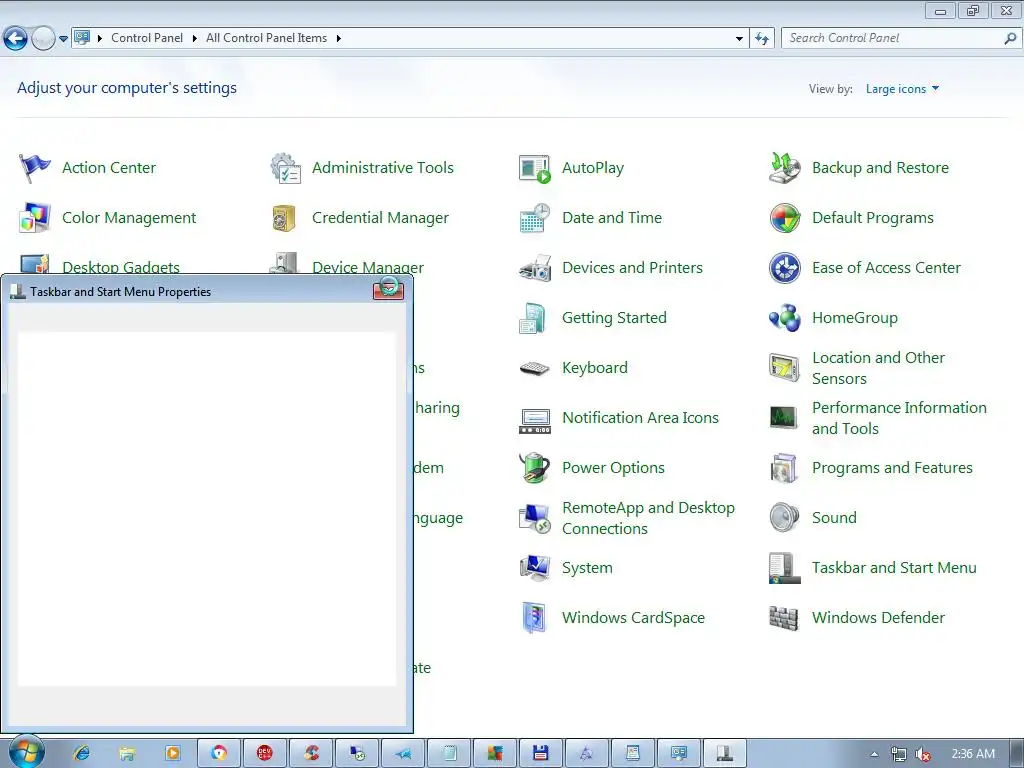Screen dimensions: 1024x768
Task: Expand the arrow after Control Panel breadcrumb
Action: click(x=195, y=39)
